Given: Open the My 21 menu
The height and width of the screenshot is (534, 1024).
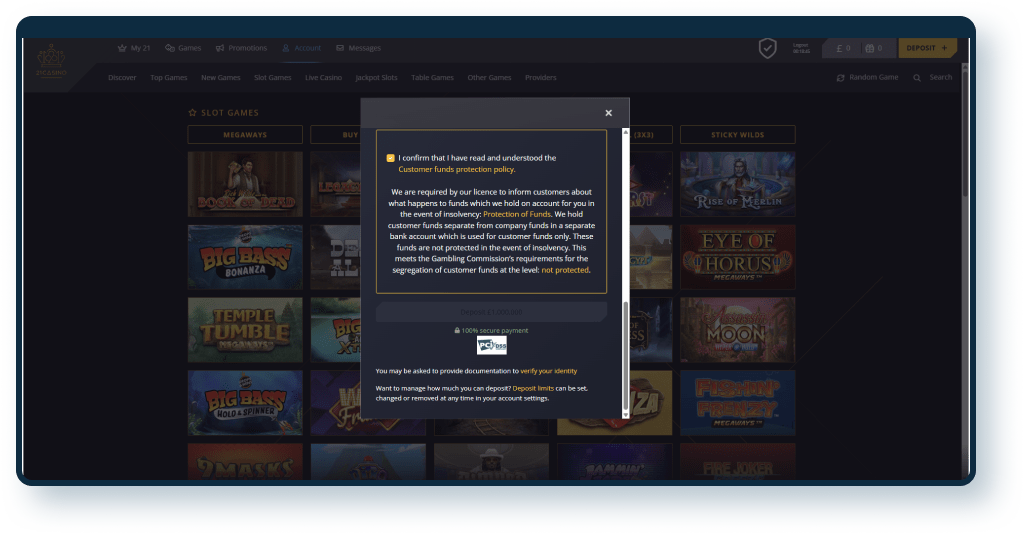Looking at the screenshot, I should tap(134, 48).
